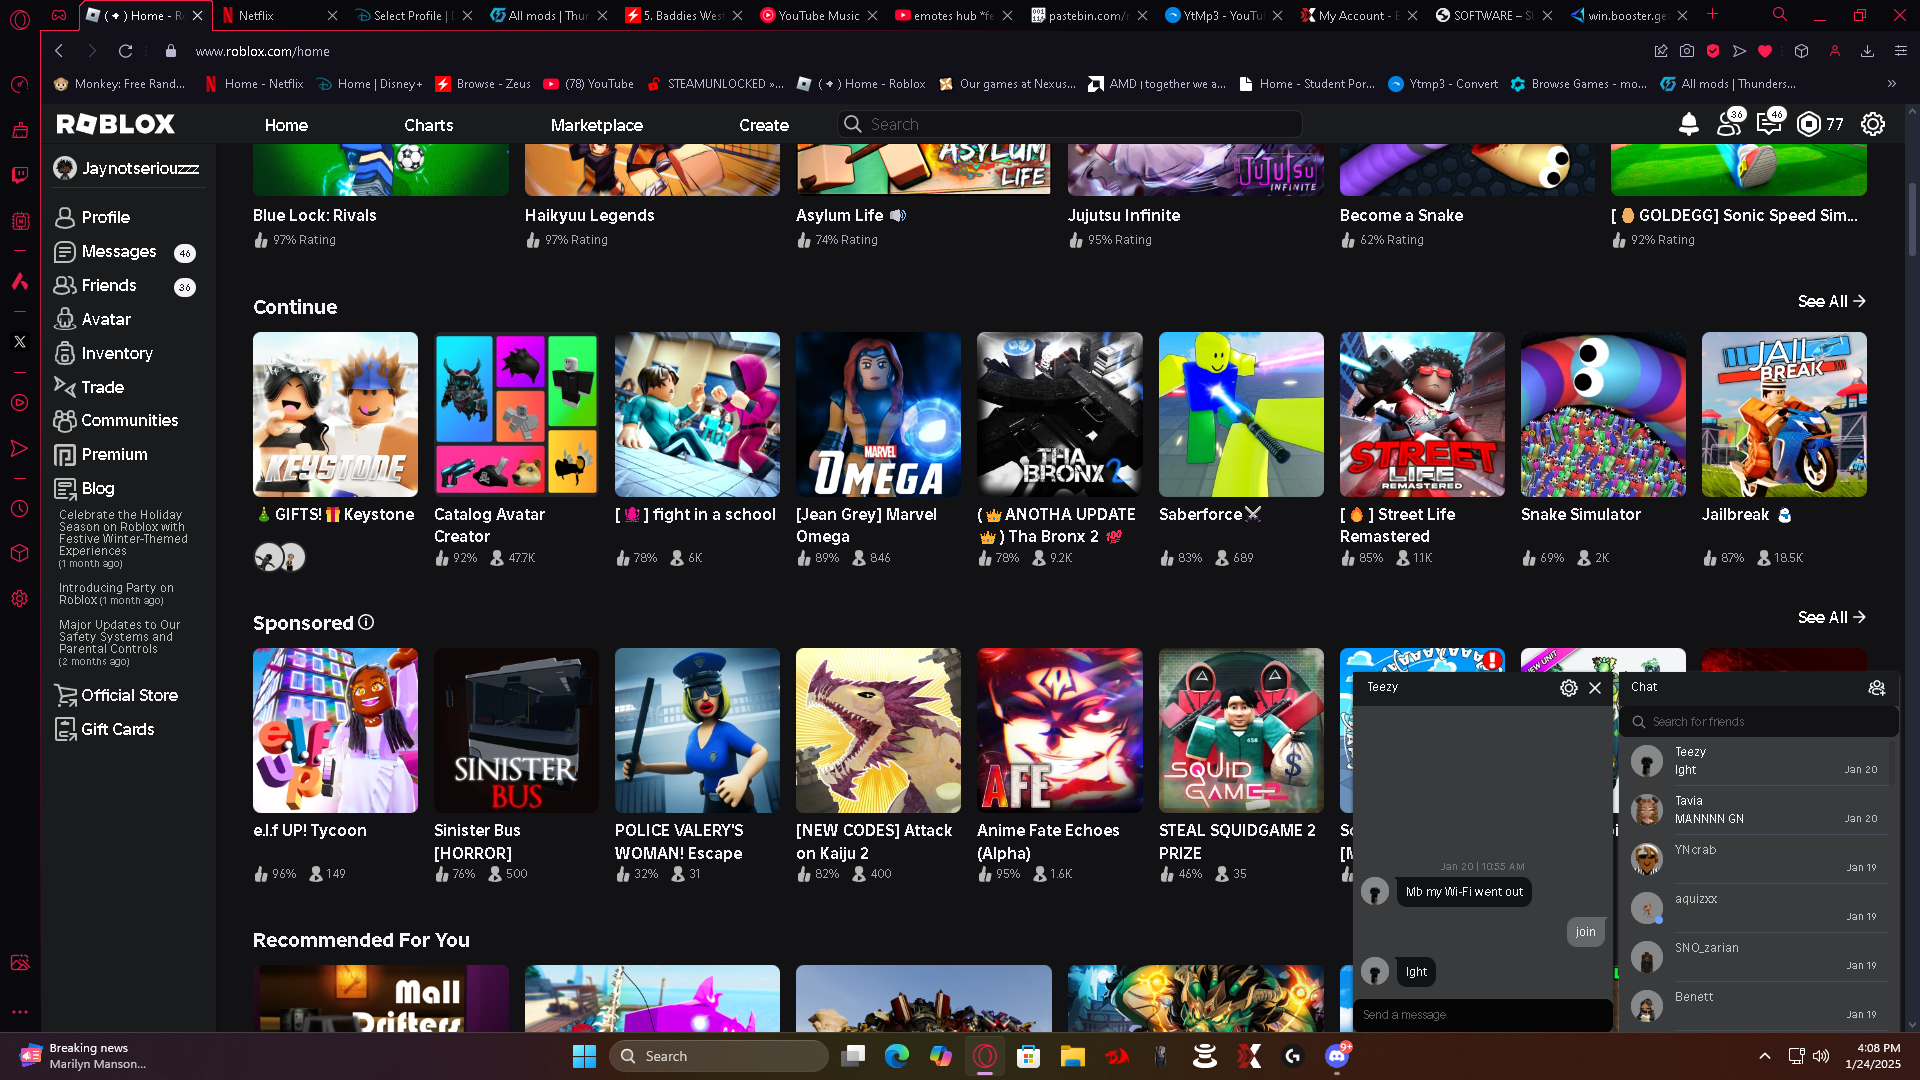Screen dimensions: 1920x1080
Task: Open Inventory from the sidebar
Action: coord(116,353)
